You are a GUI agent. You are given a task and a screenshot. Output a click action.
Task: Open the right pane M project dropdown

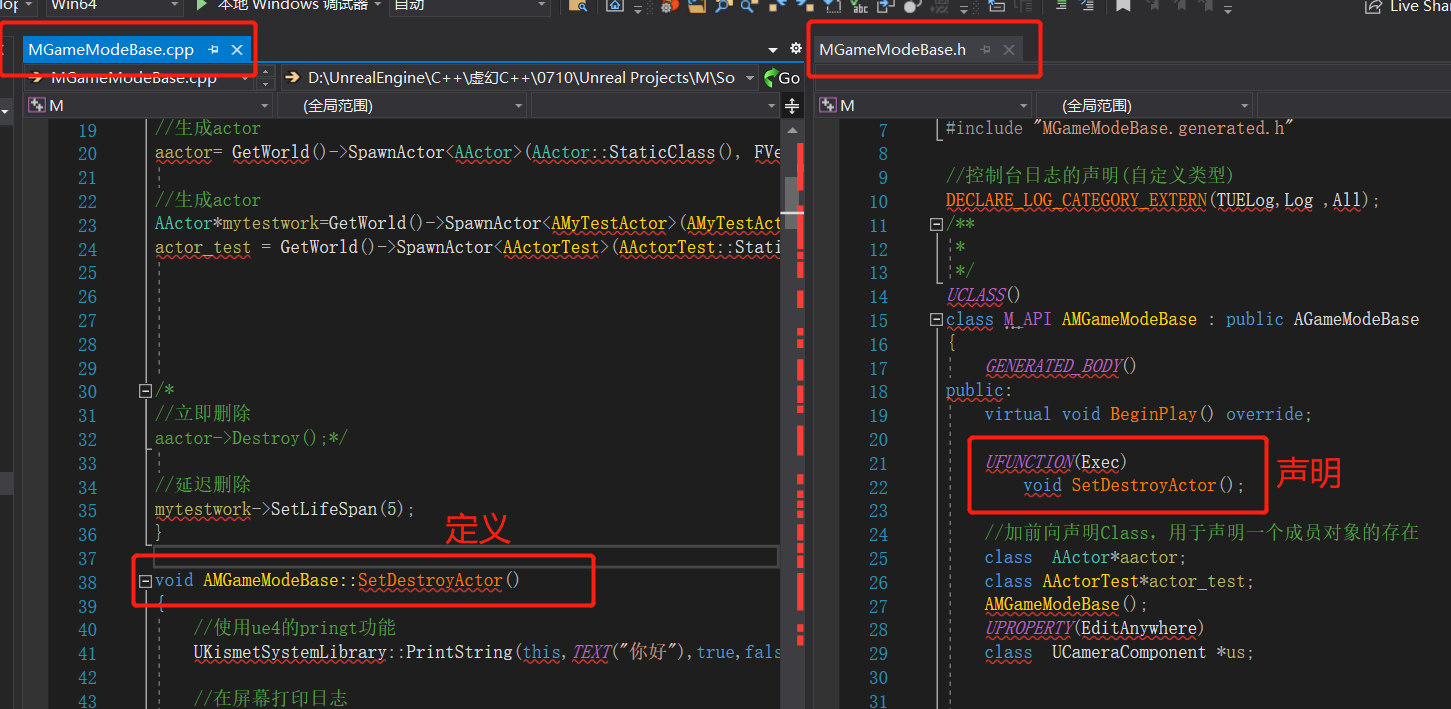(x=924, y=105)
